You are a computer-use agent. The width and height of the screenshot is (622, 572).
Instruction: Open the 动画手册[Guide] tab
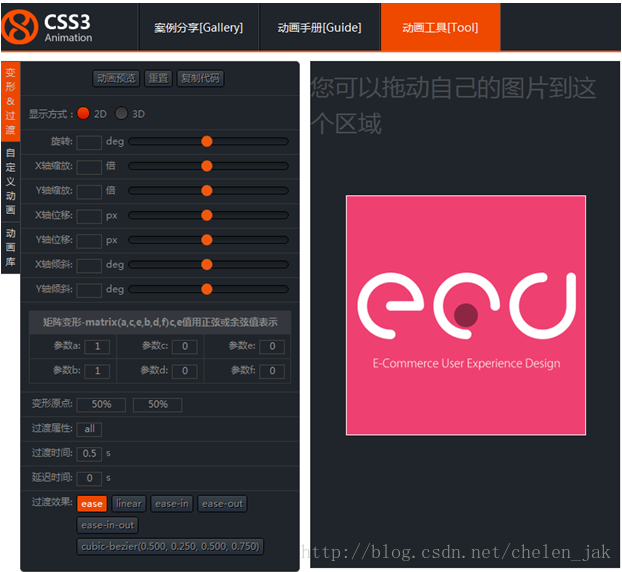pyautogui.click(x=320, y=27)
